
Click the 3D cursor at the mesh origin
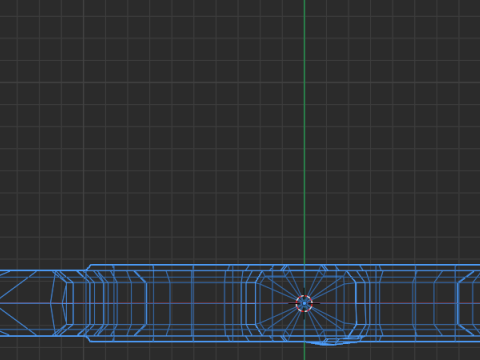(x=304, y=303)
